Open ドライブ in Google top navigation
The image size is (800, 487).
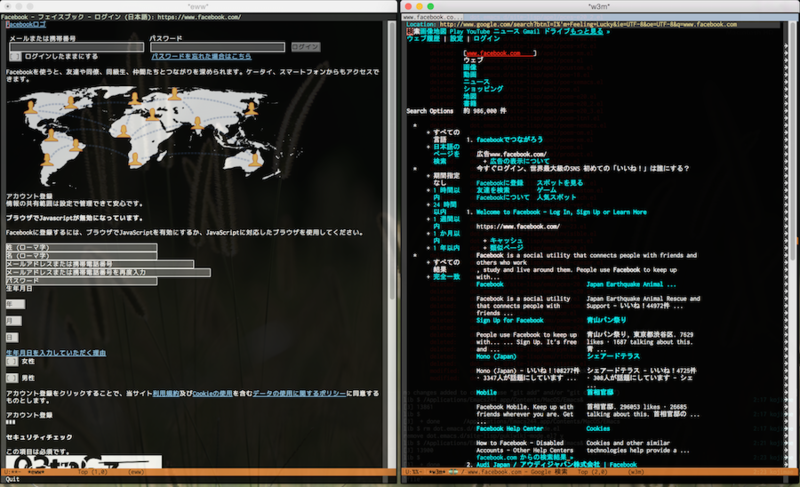coord(556,32)
